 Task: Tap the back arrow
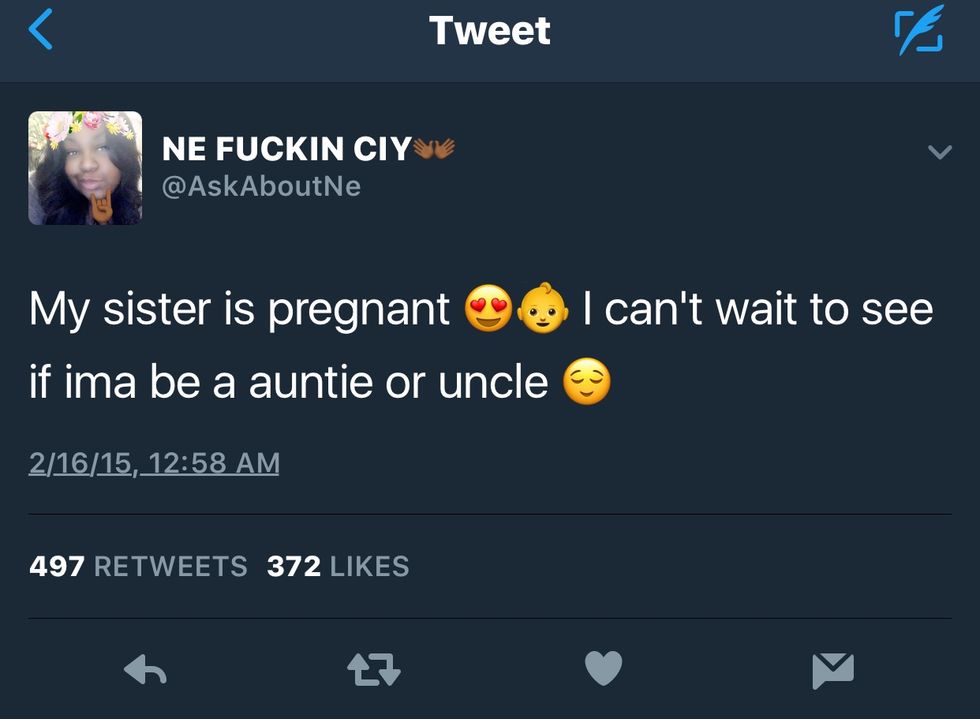coord(40,30)
